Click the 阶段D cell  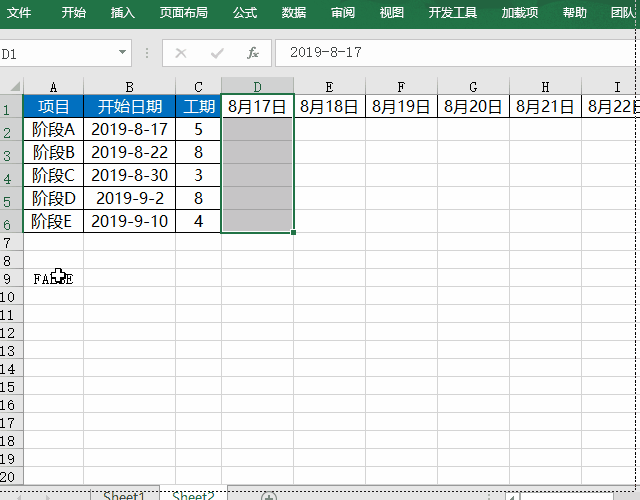coord(53,198)
